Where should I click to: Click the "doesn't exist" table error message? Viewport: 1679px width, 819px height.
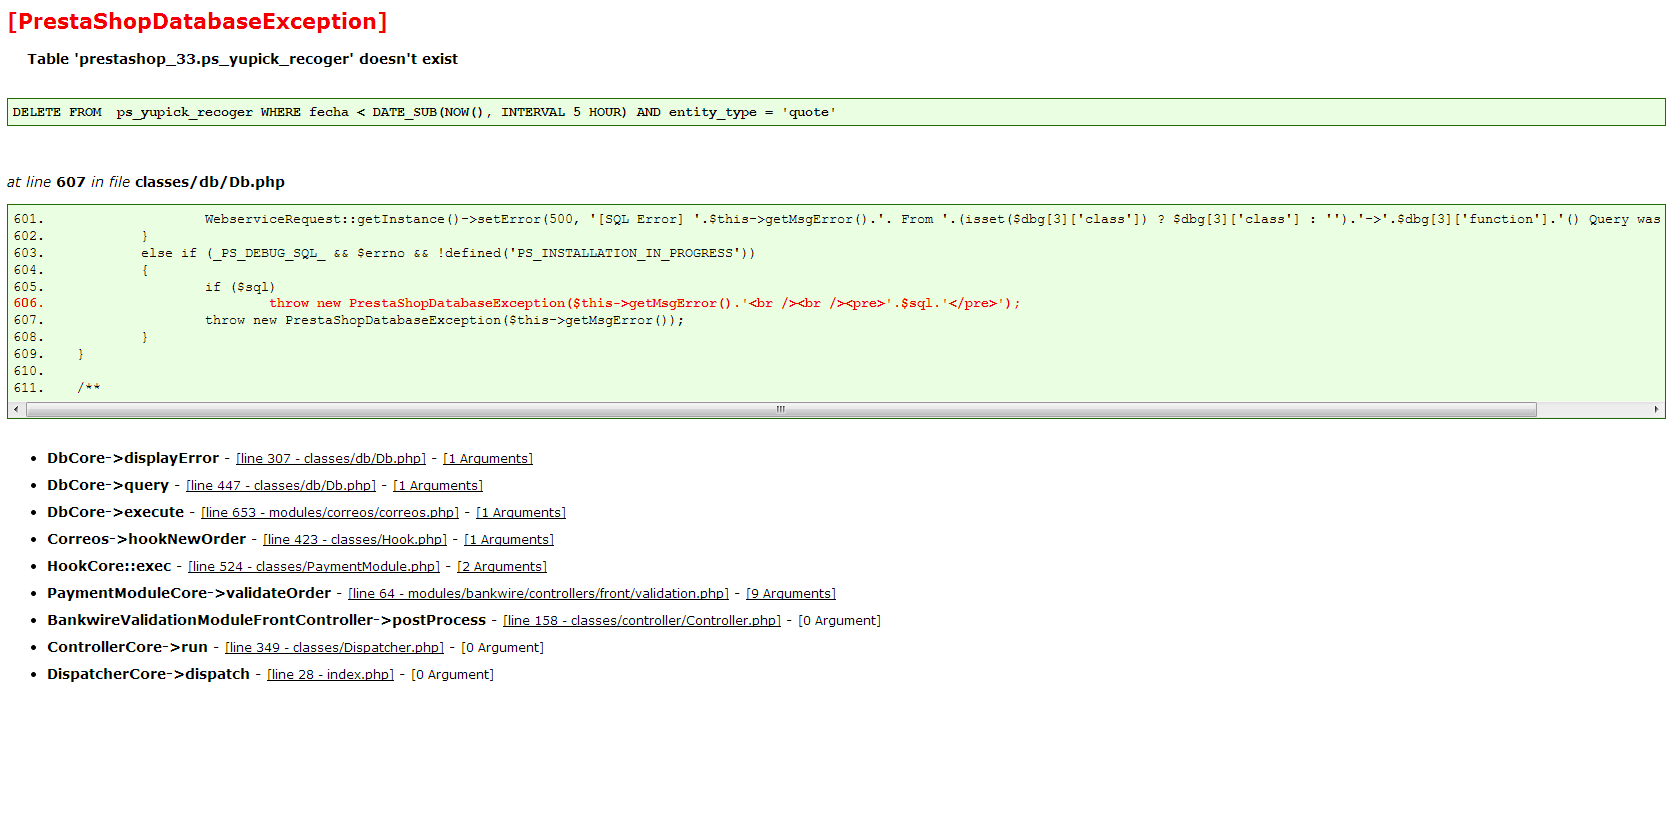(242, 59)
